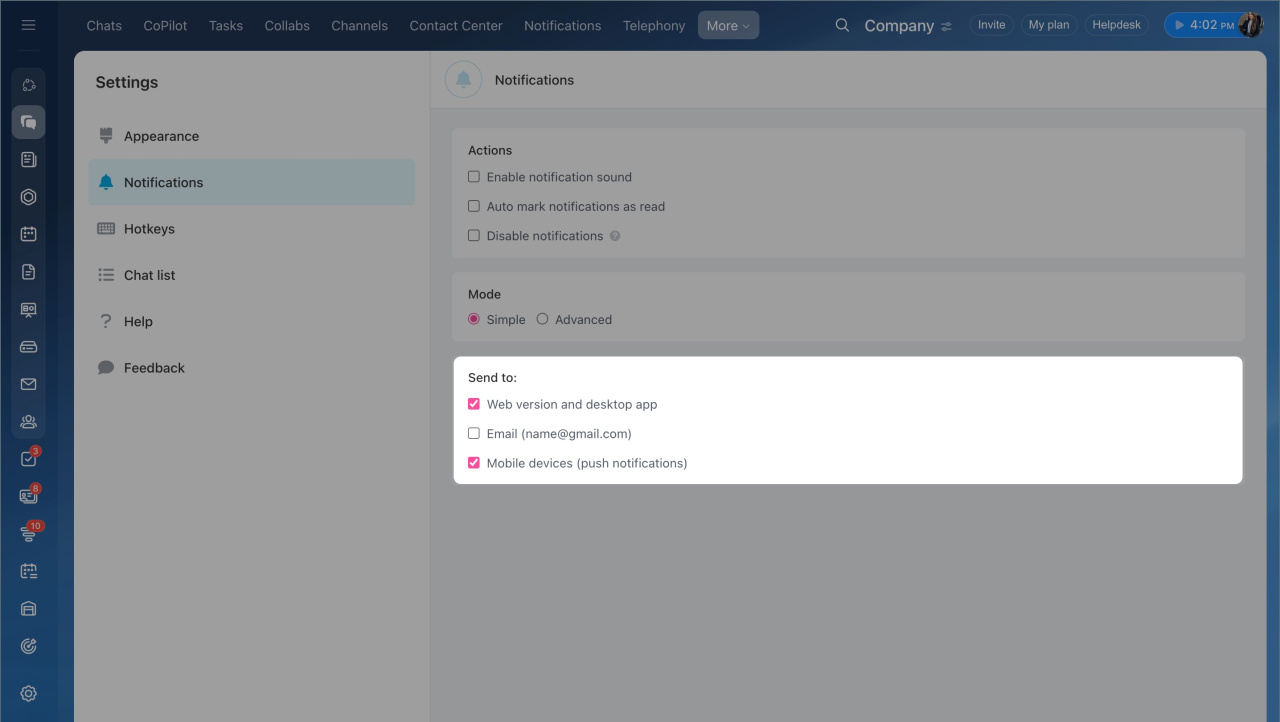Check Auto mark notifications as read
Image resolution: width=1280 pixels, height=722 pixels.
click(474, 206)
